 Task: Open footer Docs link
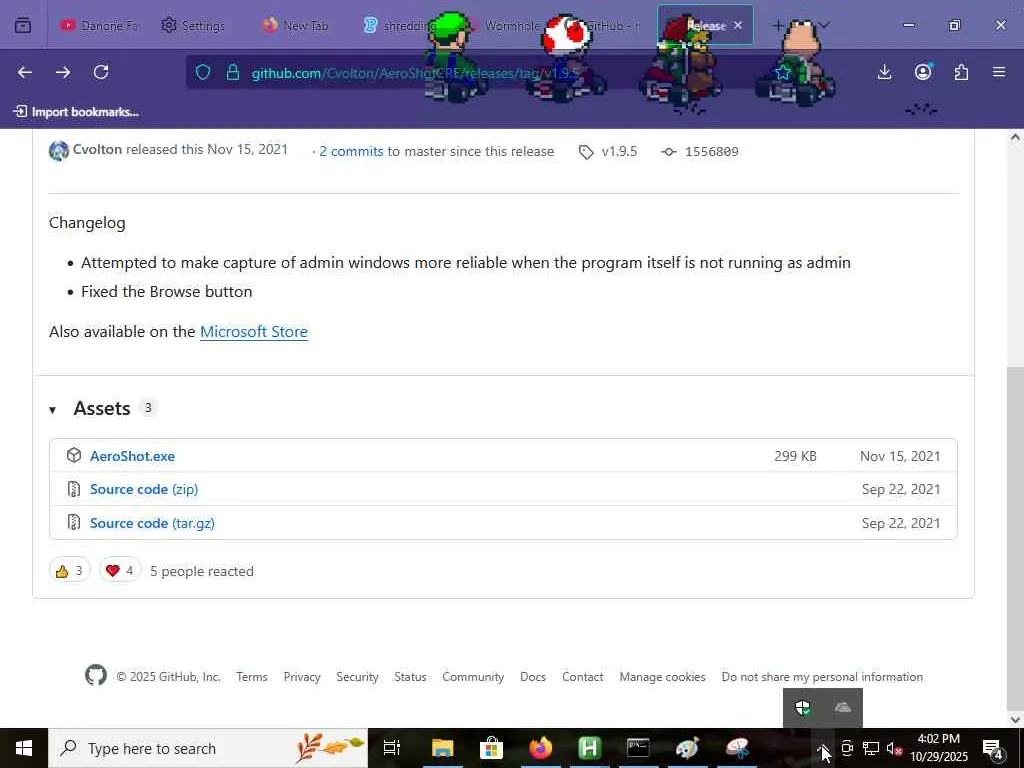coord(533,677)
